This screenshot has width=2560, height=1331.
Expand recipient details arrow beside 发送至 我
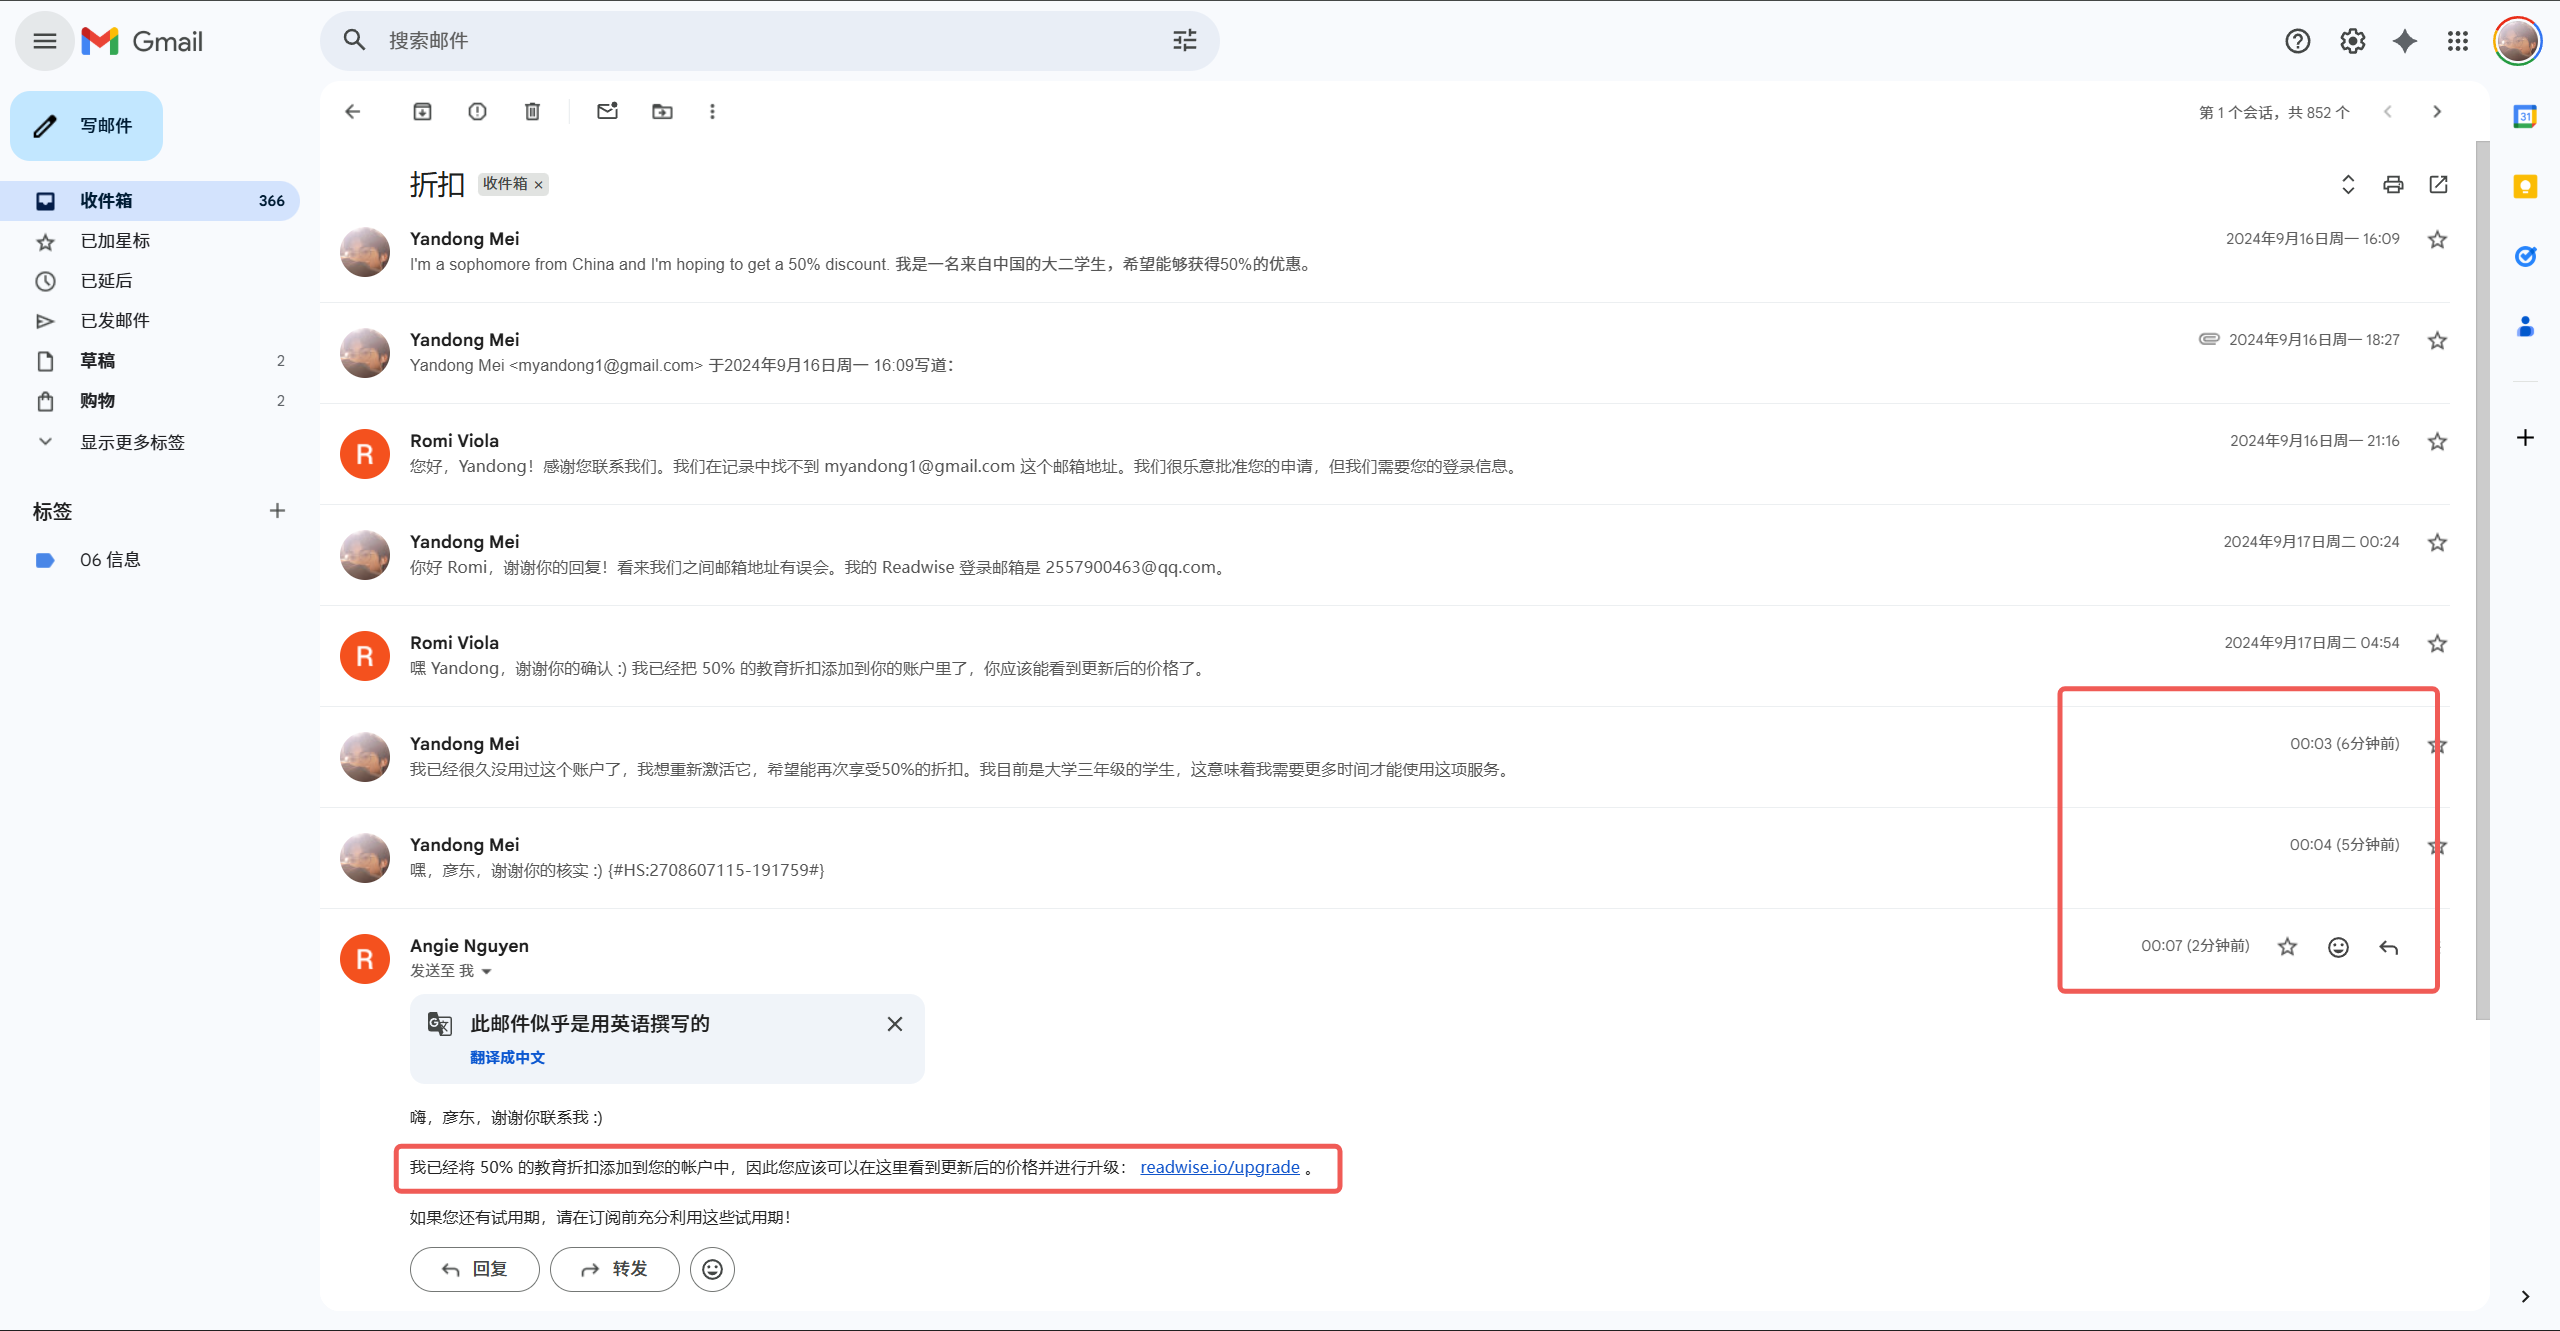point(487,972)
